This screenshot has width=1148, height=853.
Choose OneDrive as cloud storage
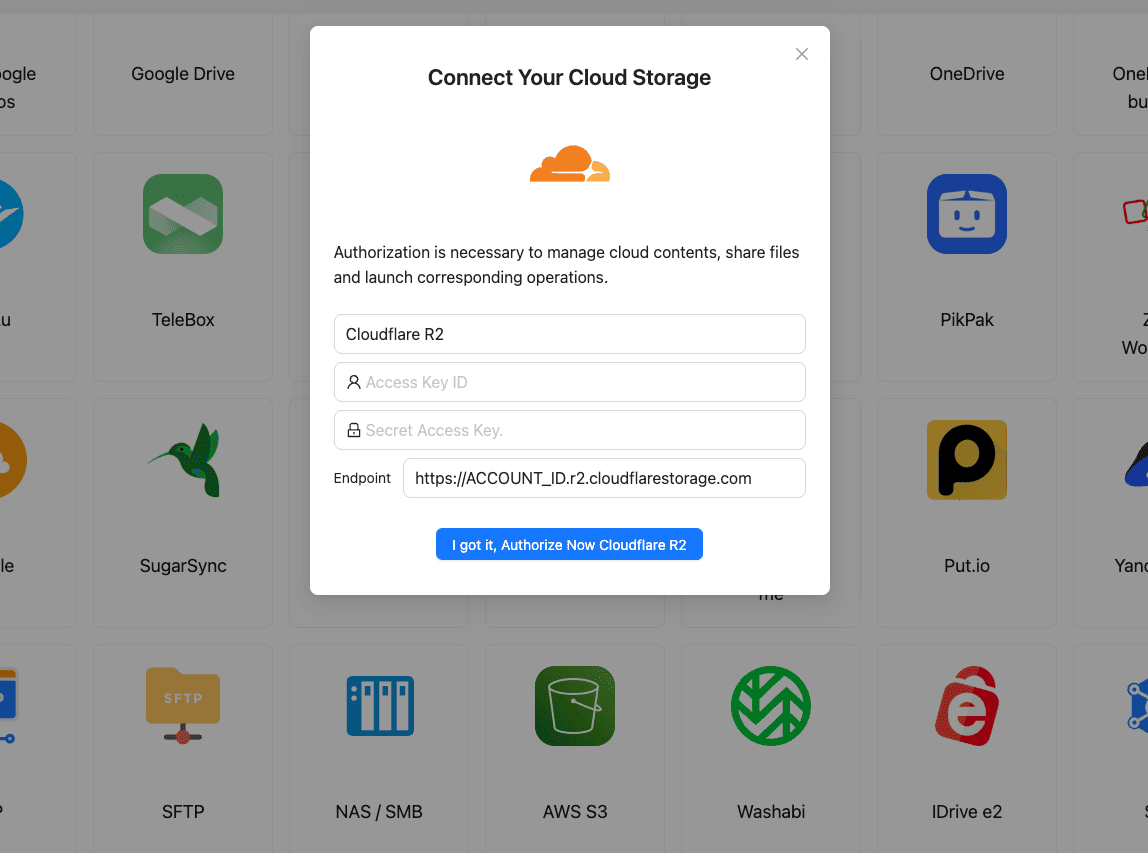tap(966, 74)
